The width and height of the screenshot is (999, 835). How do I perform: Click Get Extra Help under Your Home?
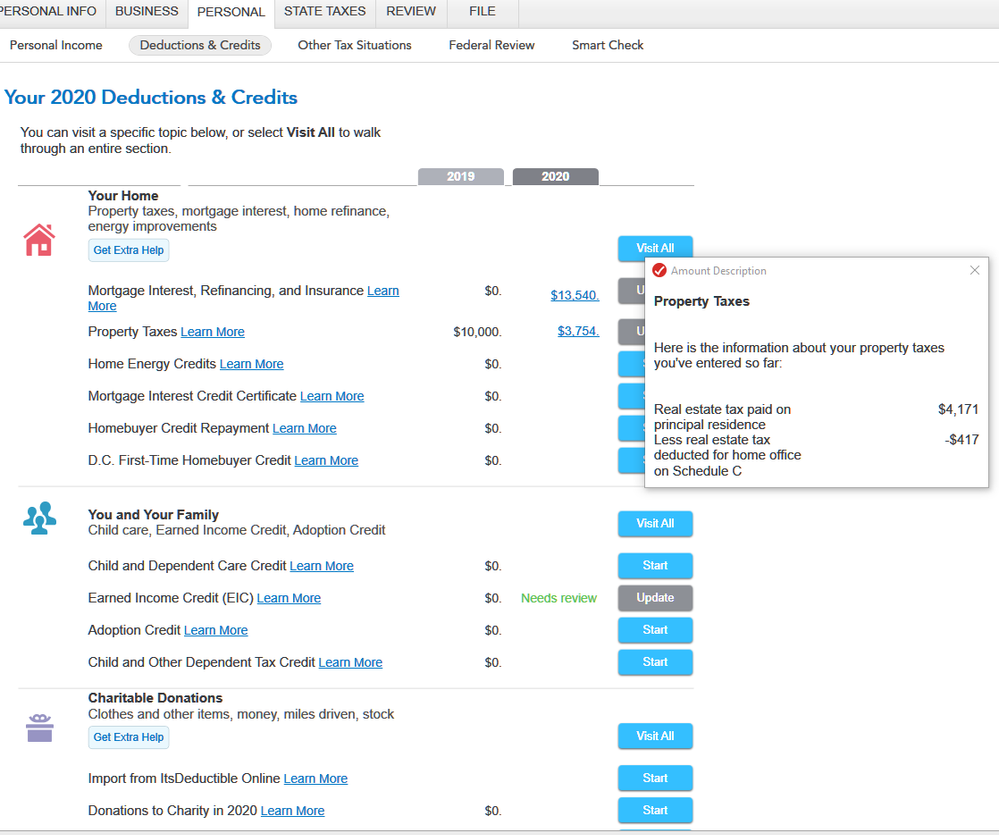[x=129, y=250]
